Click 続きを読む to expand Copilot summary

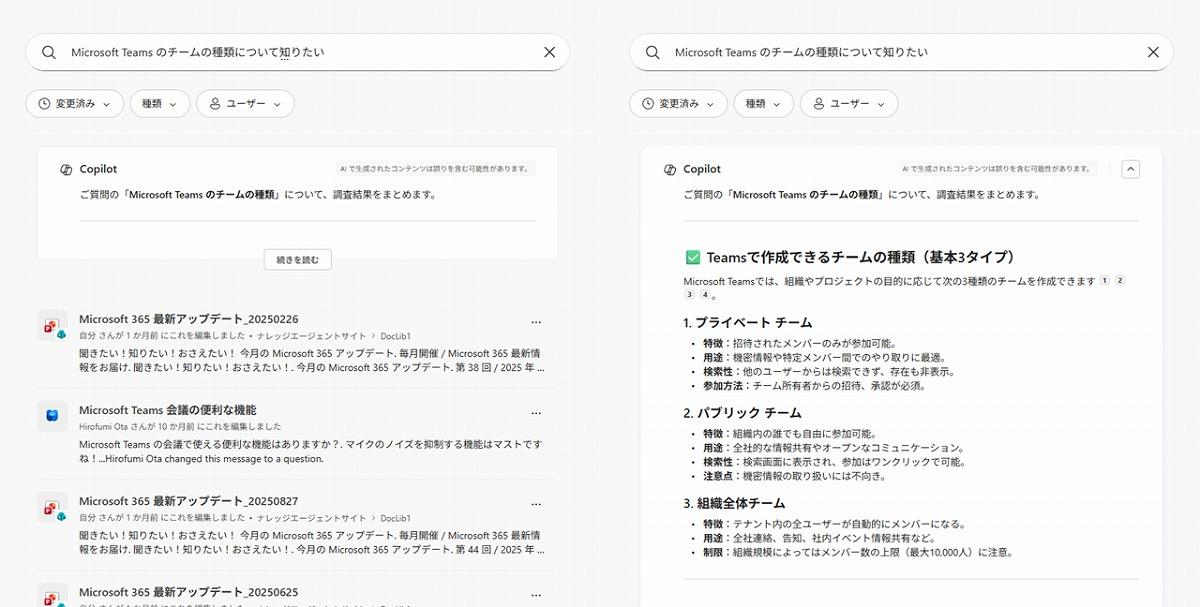click(297, 260)
